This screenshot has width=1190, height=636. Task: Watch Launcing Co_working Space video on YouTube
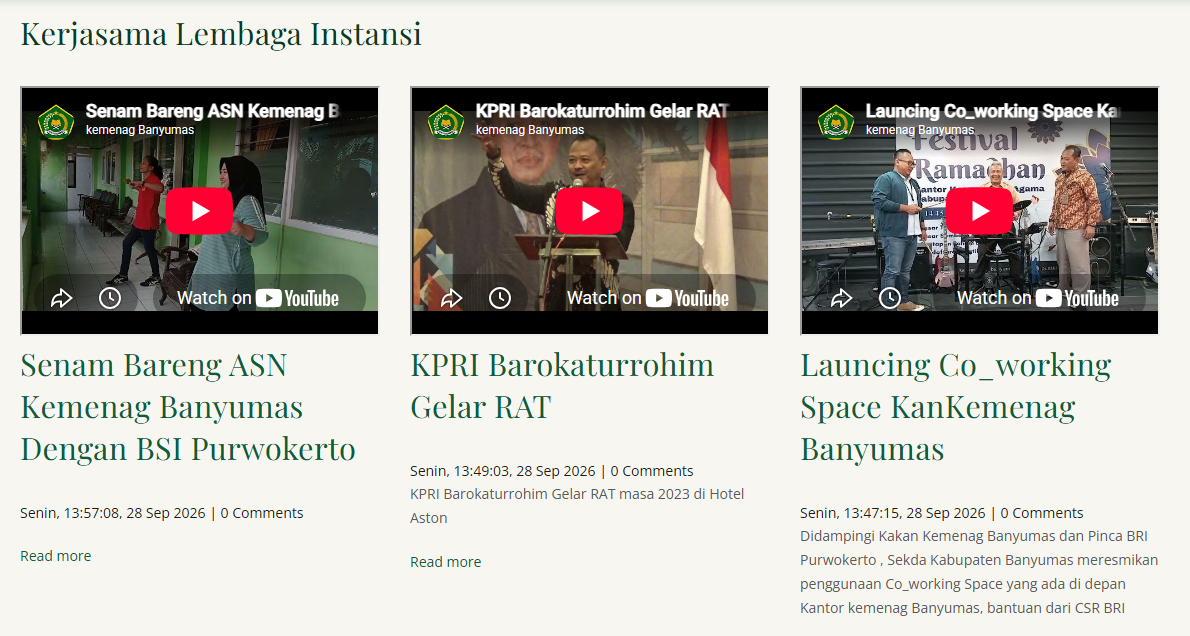click(x=1038, y=298)
